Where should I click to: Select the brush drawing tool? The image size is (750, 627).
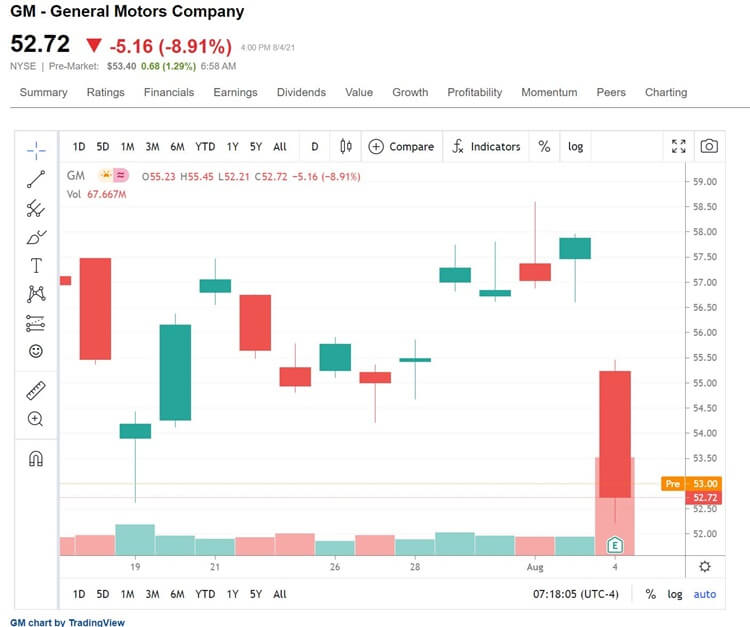[36, 237]
